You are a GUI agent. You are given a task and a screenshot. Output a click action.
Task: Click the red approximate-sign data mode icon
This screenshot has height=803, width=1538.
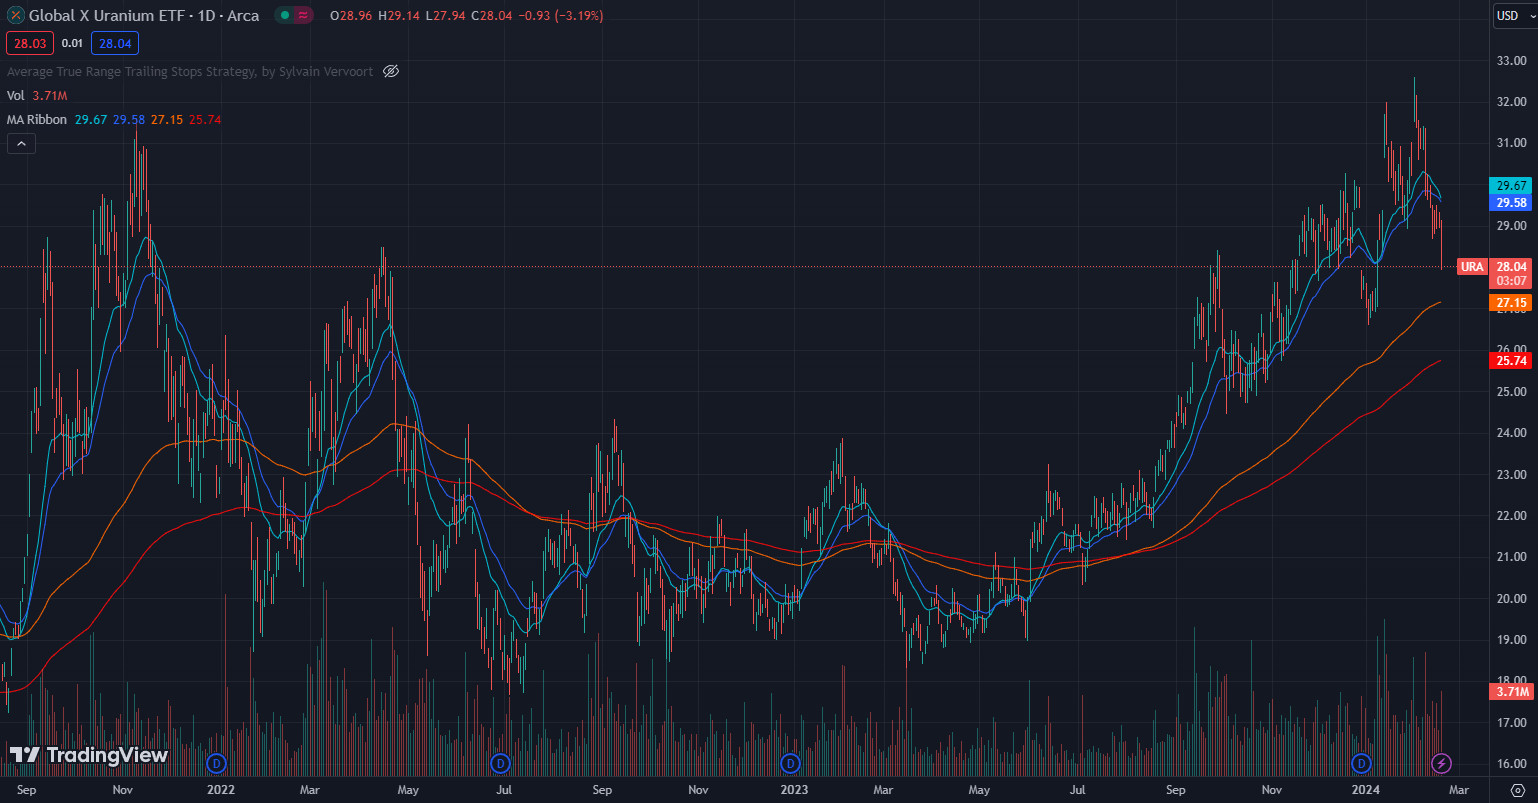point(304,16)
